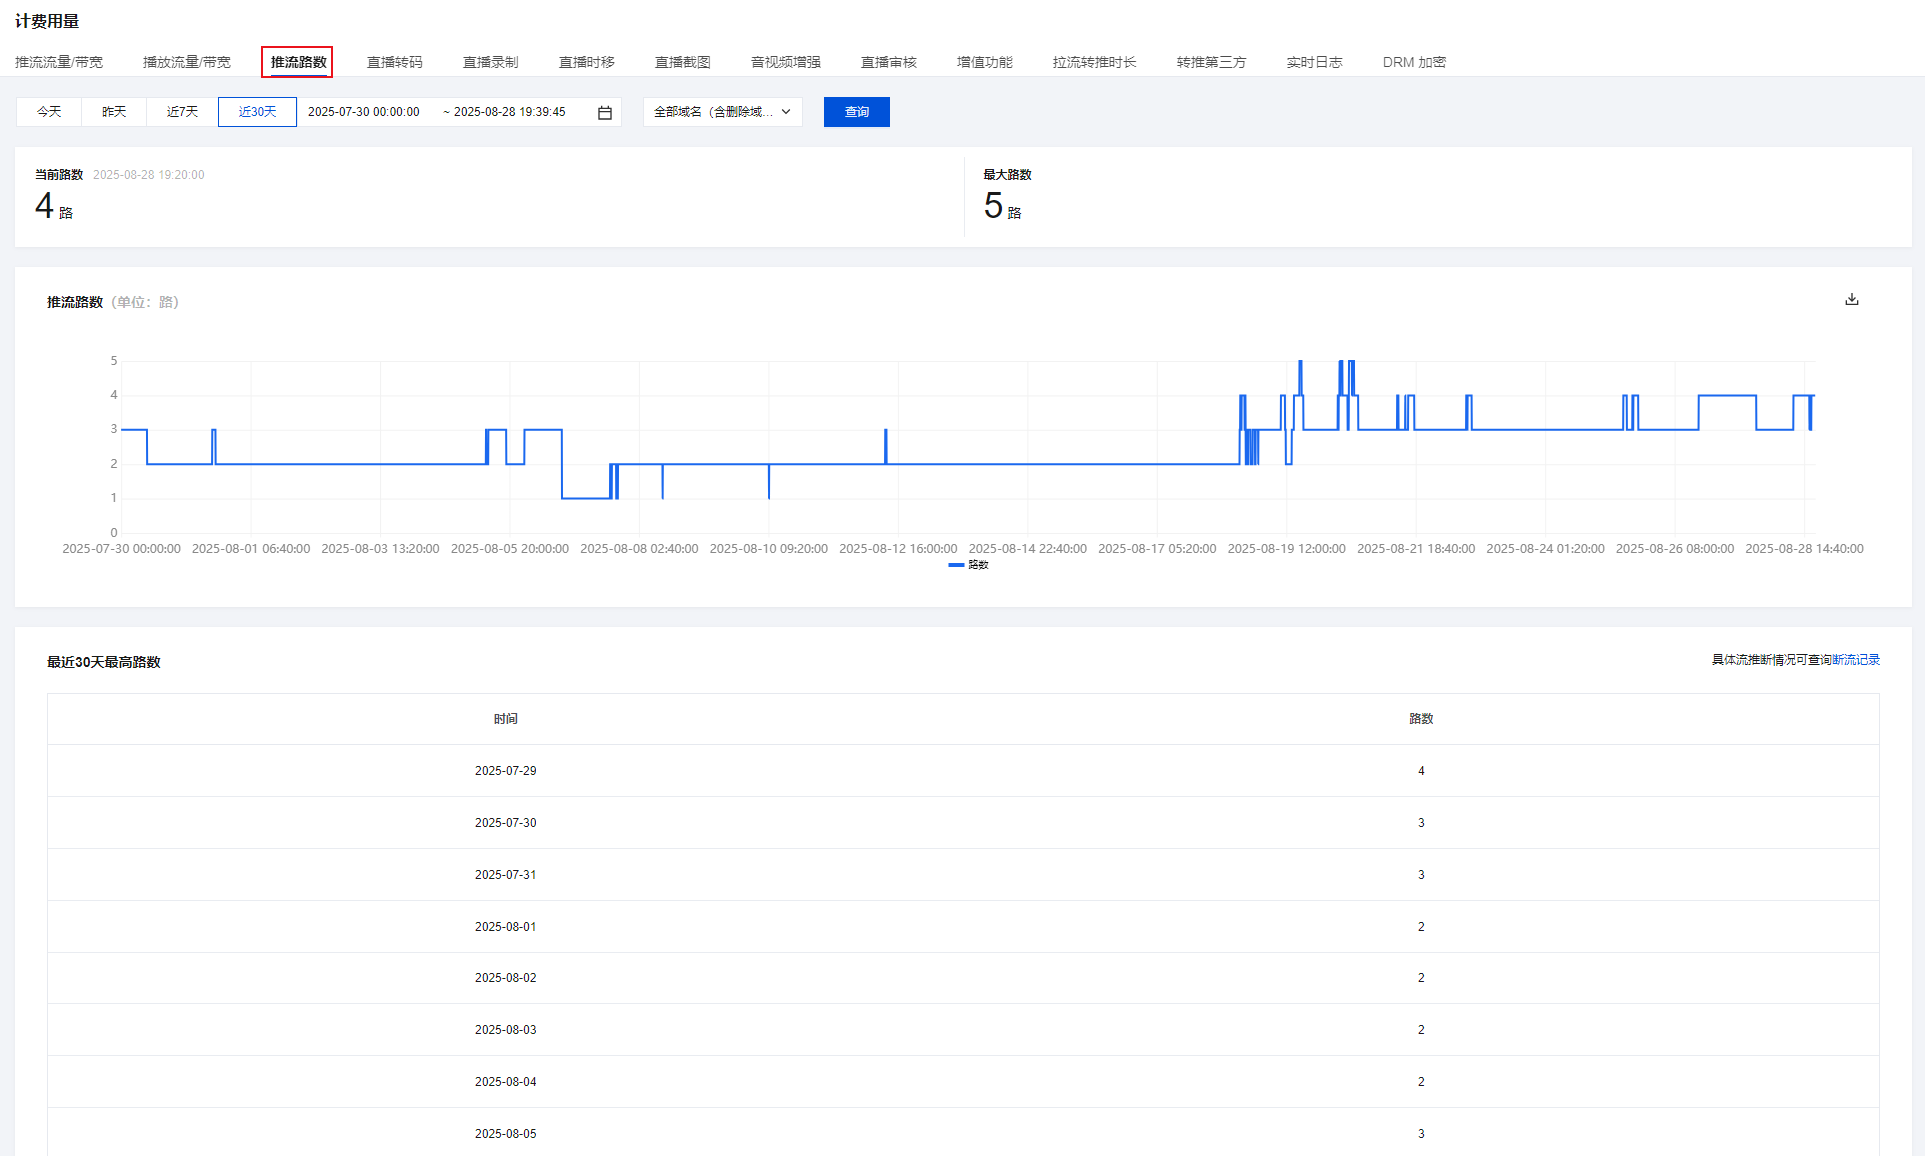The width and height of the screenshot is (1925, 1156).
Task: Open the 直播转码 tab
Action: tap(395, 62)
